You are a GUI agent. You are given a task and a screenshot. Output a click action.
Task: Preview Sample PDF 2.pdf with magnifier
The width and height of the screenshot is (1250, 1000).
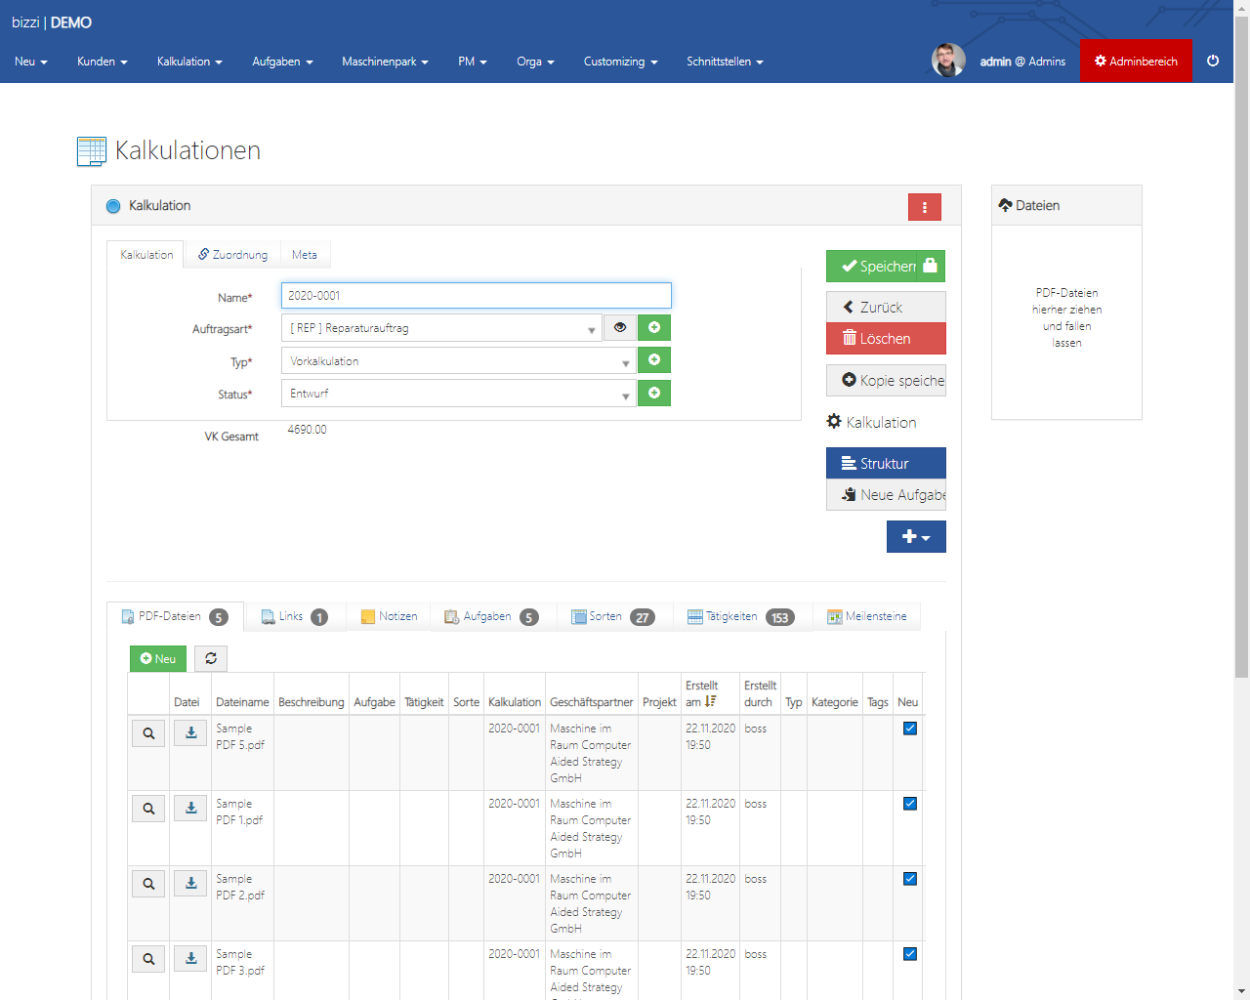149,884
